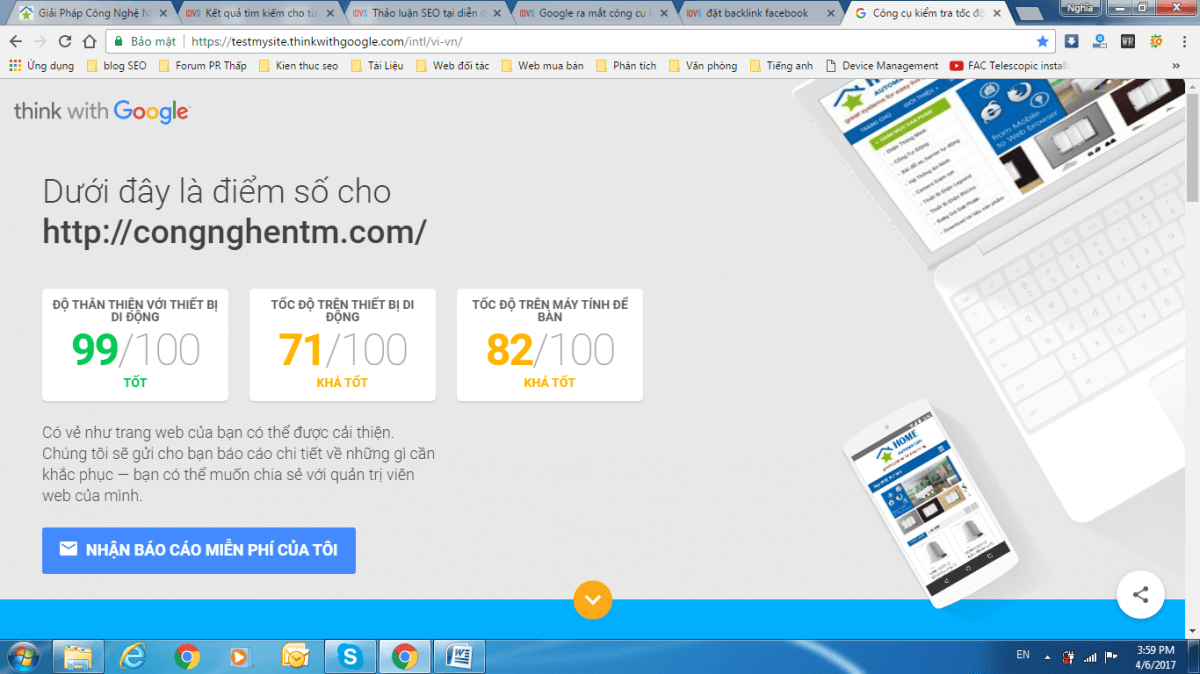Go to the browser home page
Image resolution: width=1200 pixels, height=674 pixels.
[x=89, y=42]
